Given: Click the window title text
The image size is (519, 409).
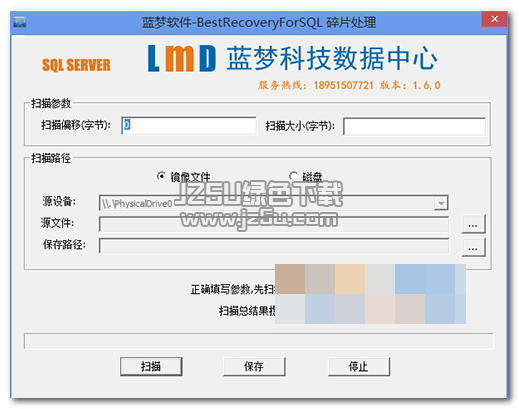Looking at the screenshot, I should click(x=259, y=23).
